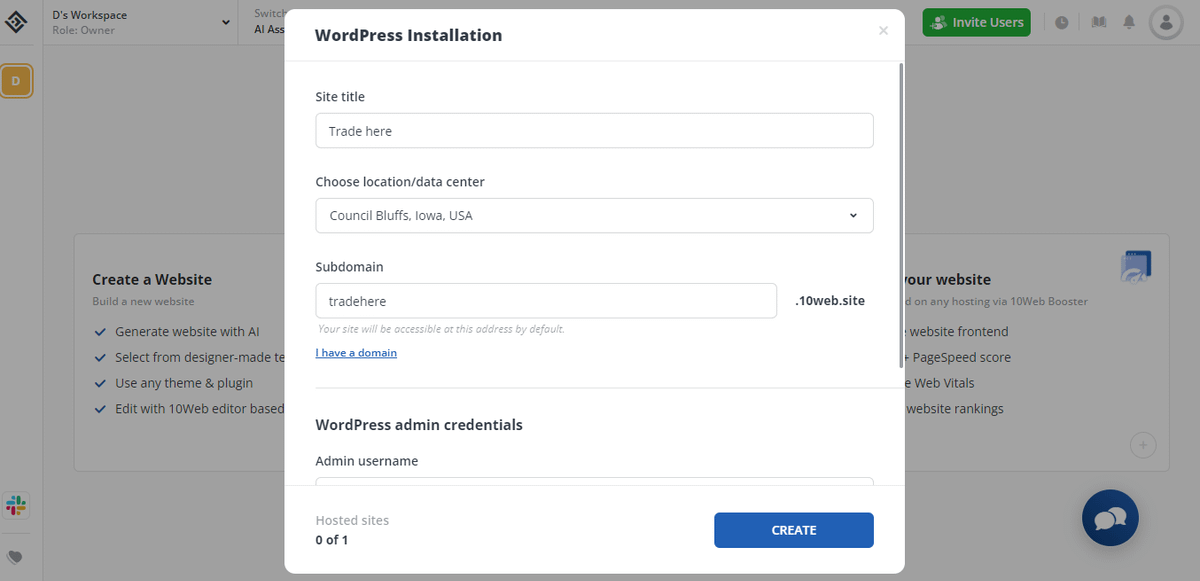Select the D workspace avatar in sidebar
Viewport: 1200px width, 581px height.
[x=16, y=80]
